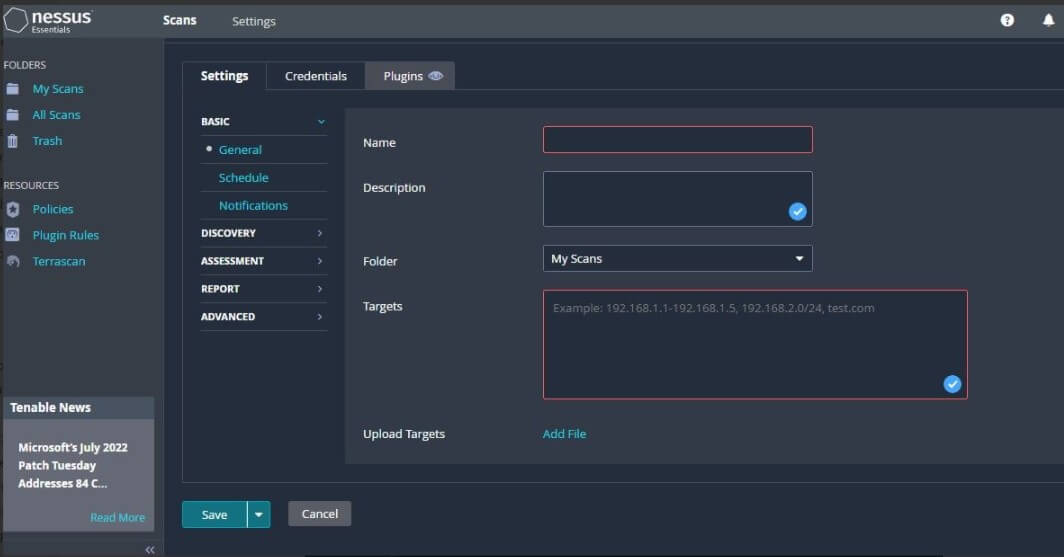The image size is (1064, 557).
Task: Click into the Name input field
Action: pyautogui.click(x=677, y=140)
